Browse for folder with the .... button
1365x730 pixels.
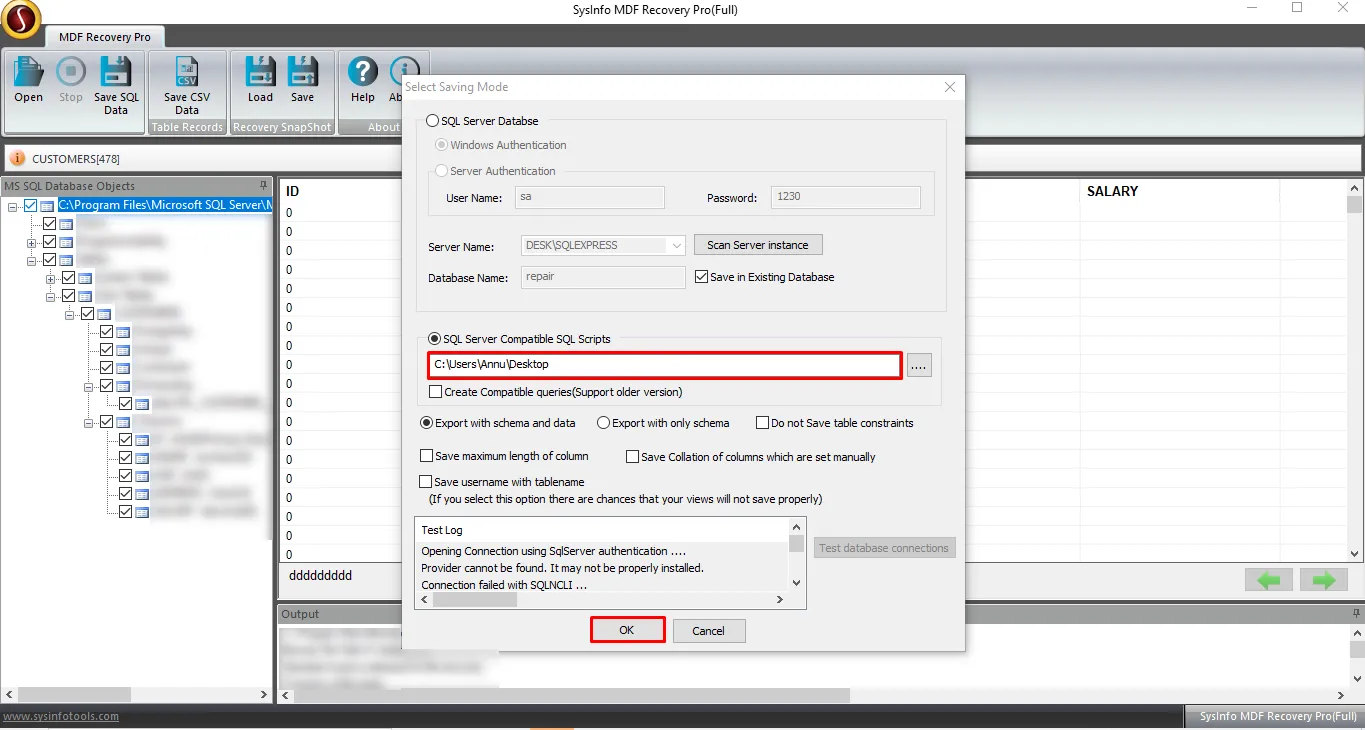point(920,365)
